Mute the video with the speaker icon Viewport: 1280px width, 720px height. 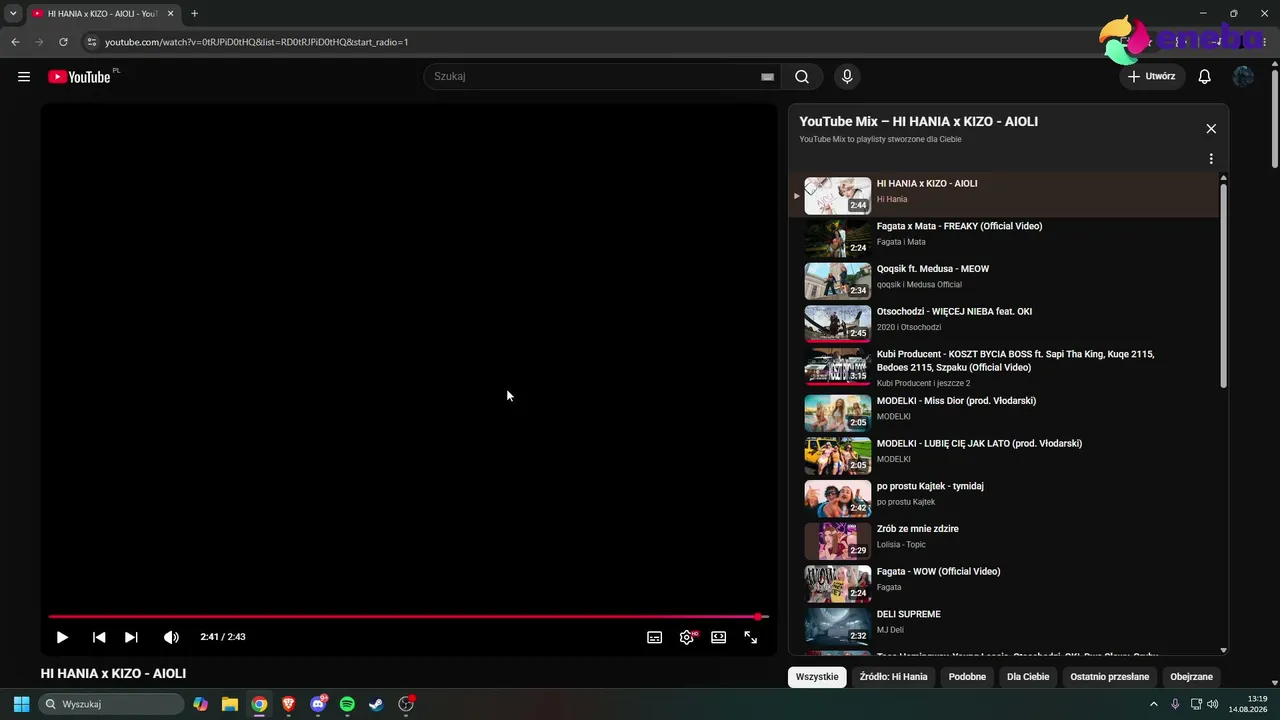pos(171,637)
